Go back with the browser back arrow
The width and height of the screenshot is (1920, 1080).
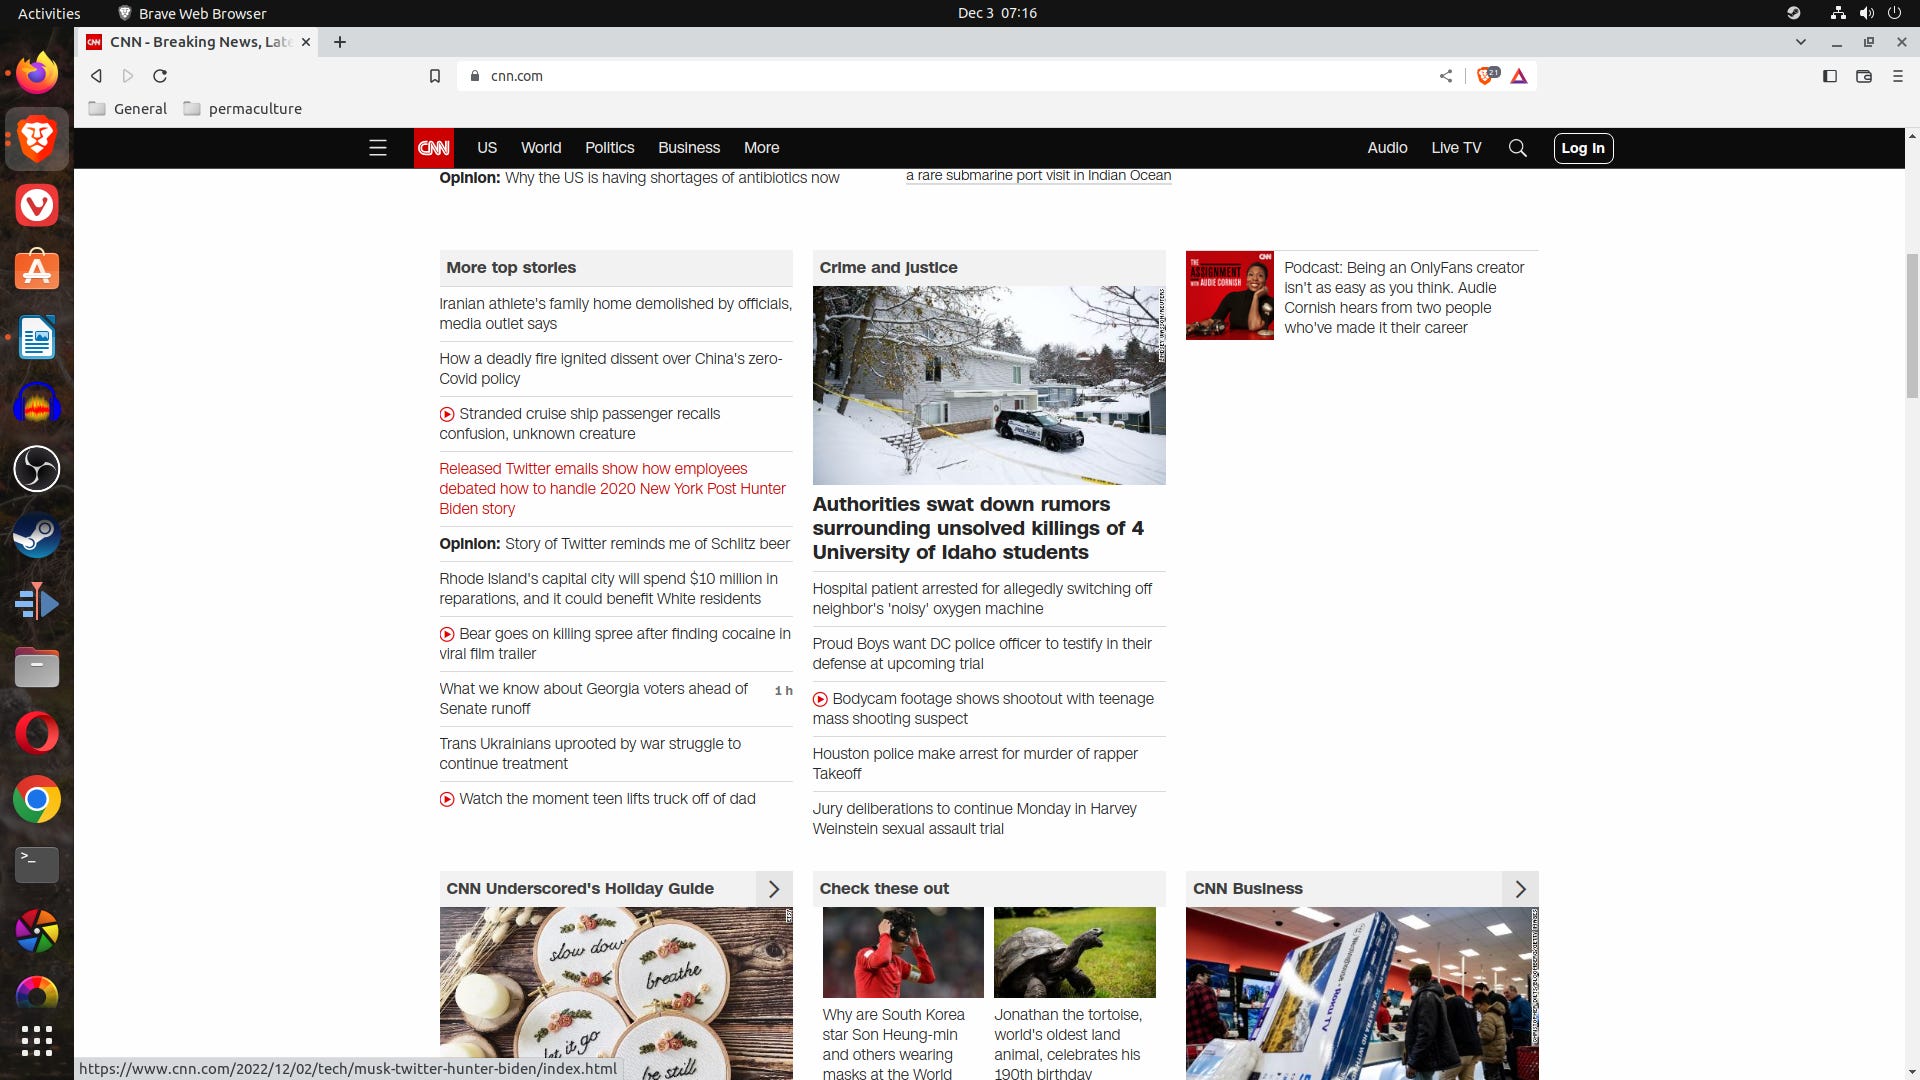click(x=96, y=76)
